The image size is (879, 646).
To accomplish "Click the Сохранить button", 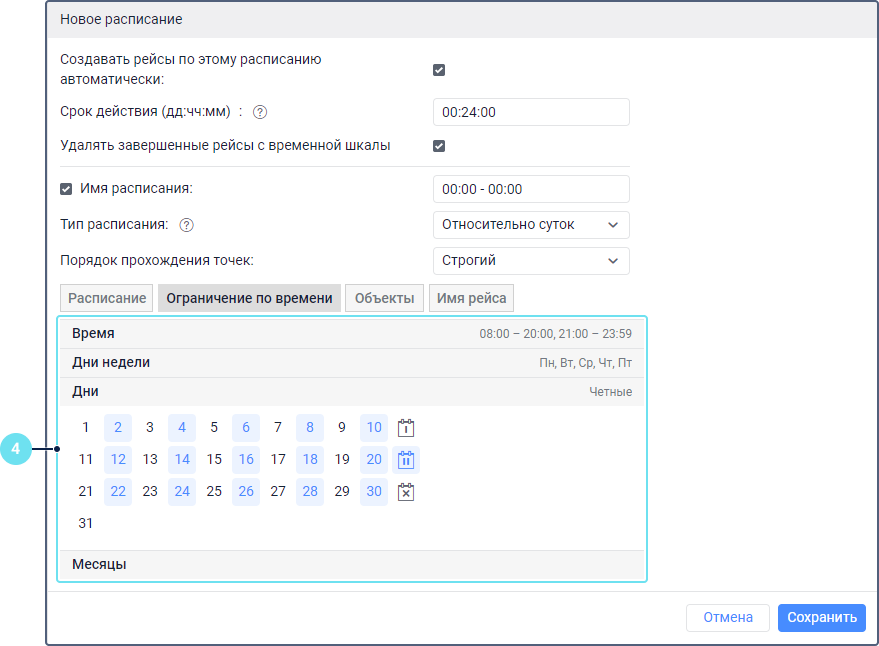I will pos(821,618).
